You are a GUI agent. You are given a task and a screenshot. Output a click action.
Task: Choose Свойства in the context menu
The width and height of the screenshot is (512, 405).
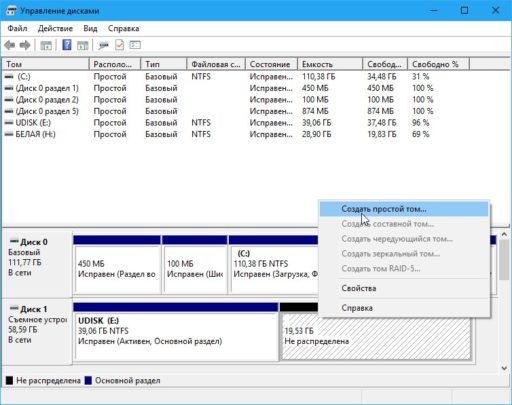[x=404, y=288]
